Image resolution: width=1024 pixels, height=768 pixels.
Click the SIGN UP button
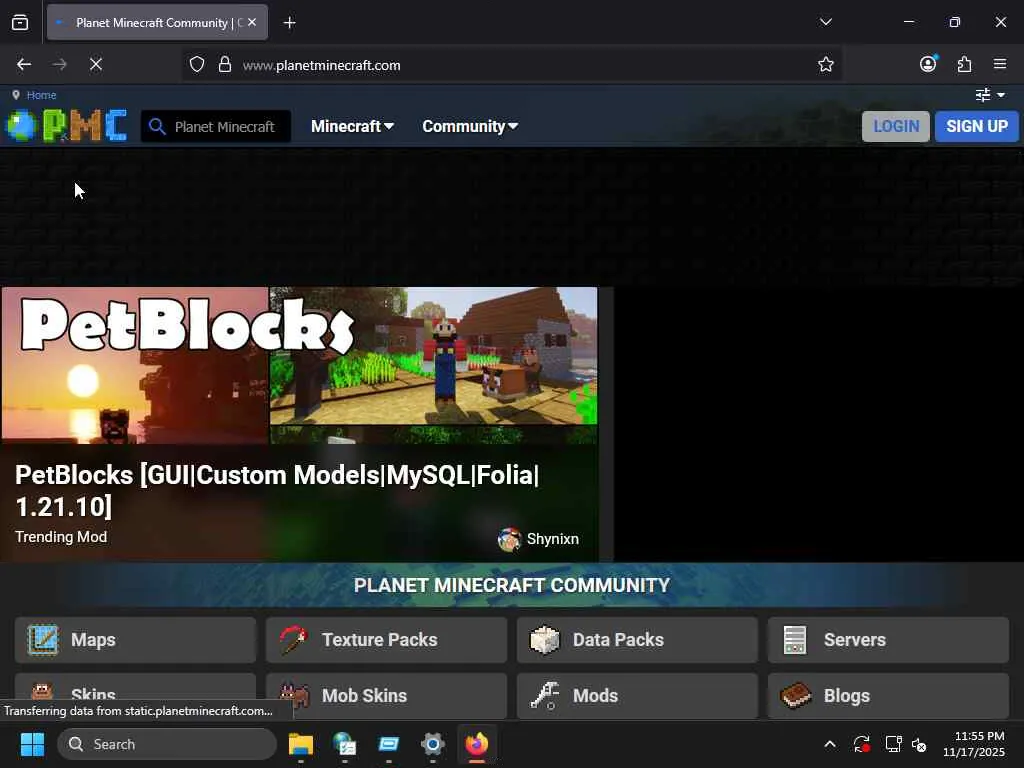point(976,126)
